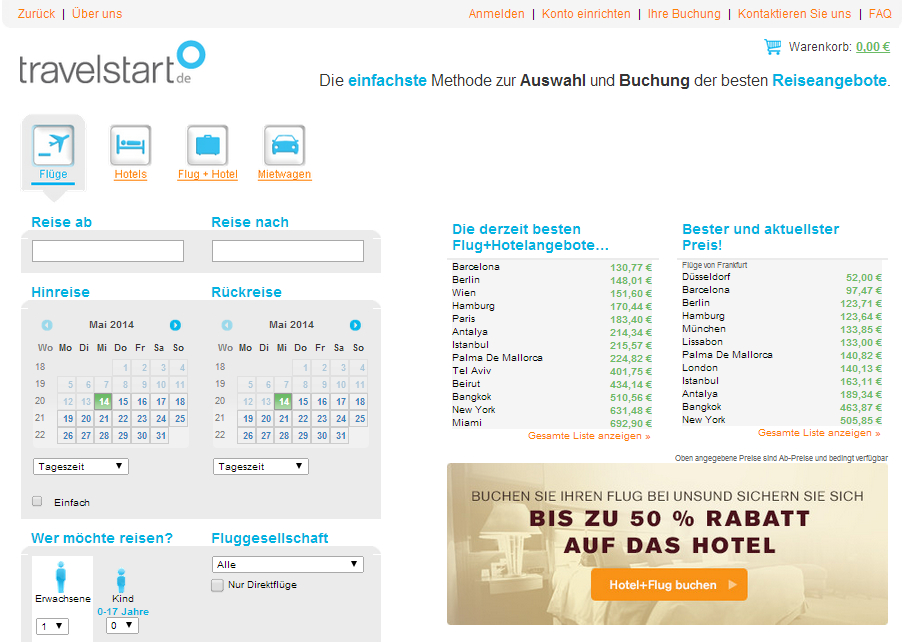Select the Flüge airplane icon
Viewport: 907px width, 642px height.
53,145
